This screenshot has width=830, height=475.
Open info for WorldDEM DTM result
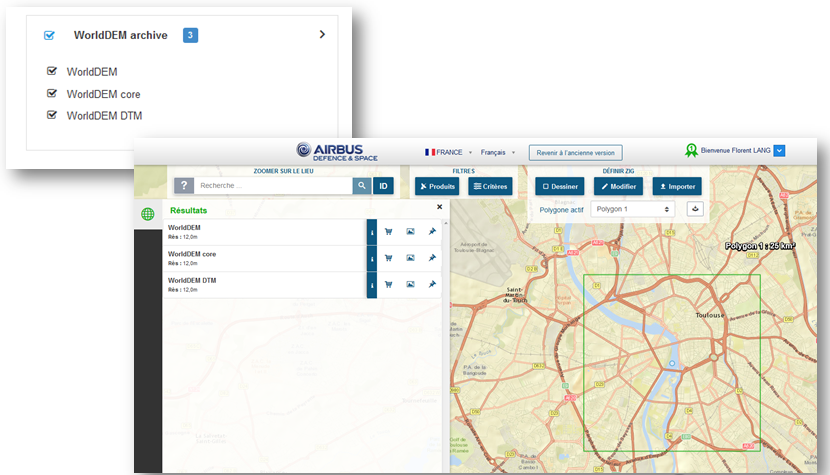pos(372,285)
